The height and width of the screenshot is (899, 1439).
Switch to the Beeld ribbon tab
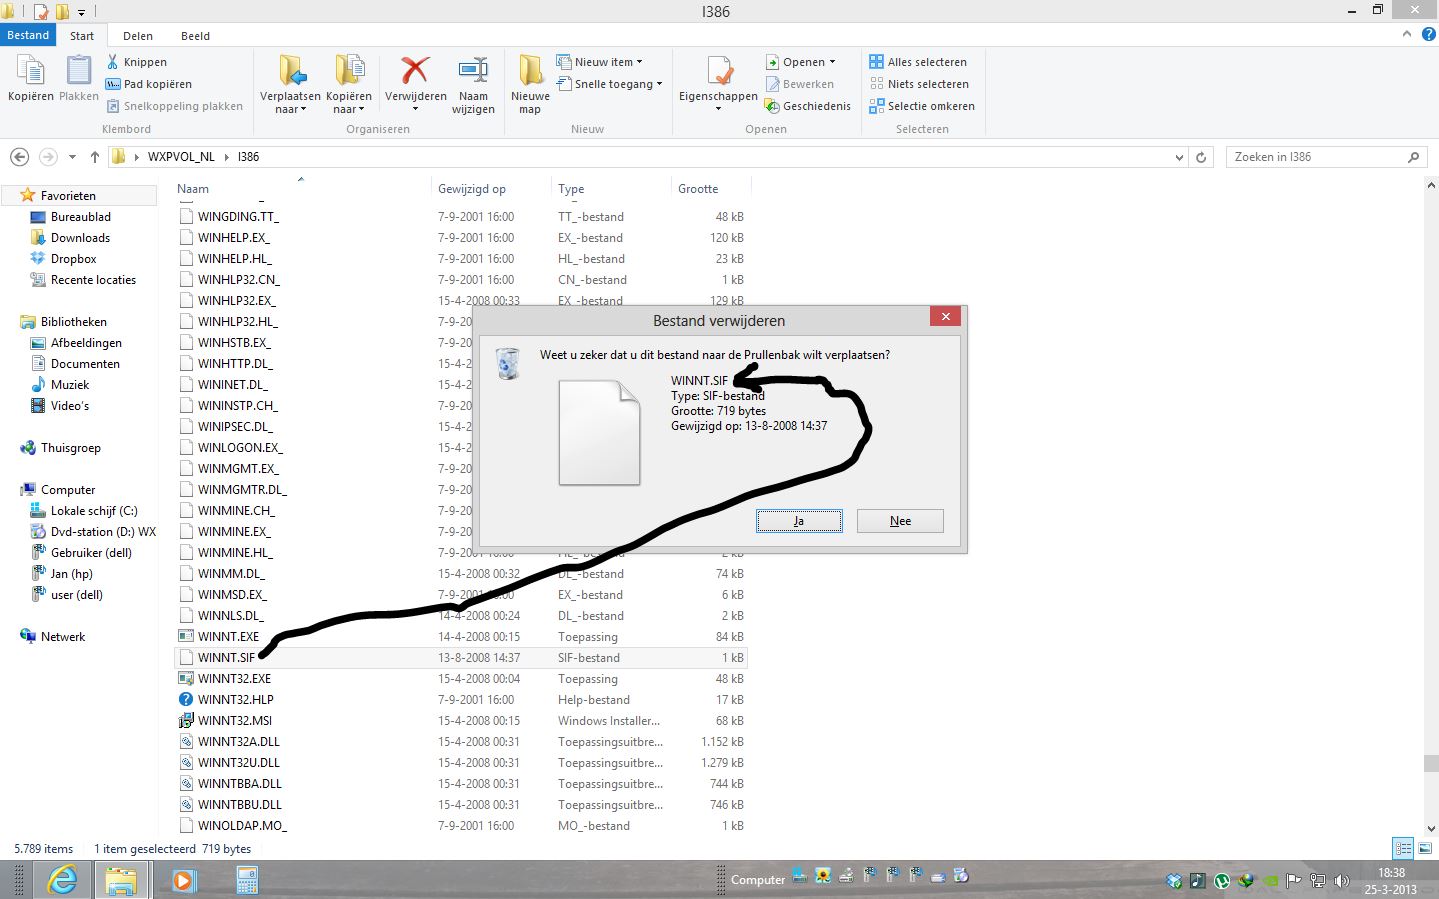pos(195,36)
